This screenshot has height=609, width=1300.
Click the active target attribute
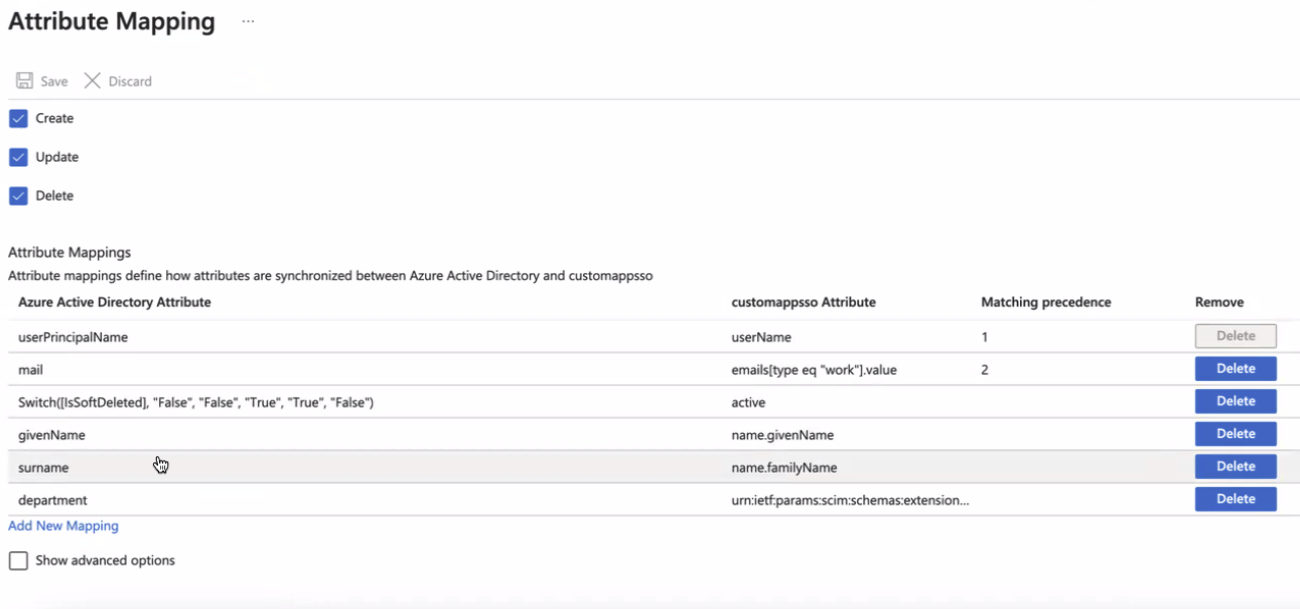point(748,402)
